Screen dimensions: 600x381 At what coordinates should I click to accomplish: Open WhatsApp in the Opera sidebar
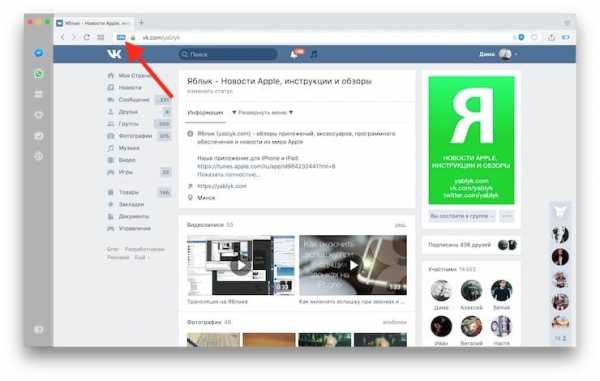pos(39,74)
